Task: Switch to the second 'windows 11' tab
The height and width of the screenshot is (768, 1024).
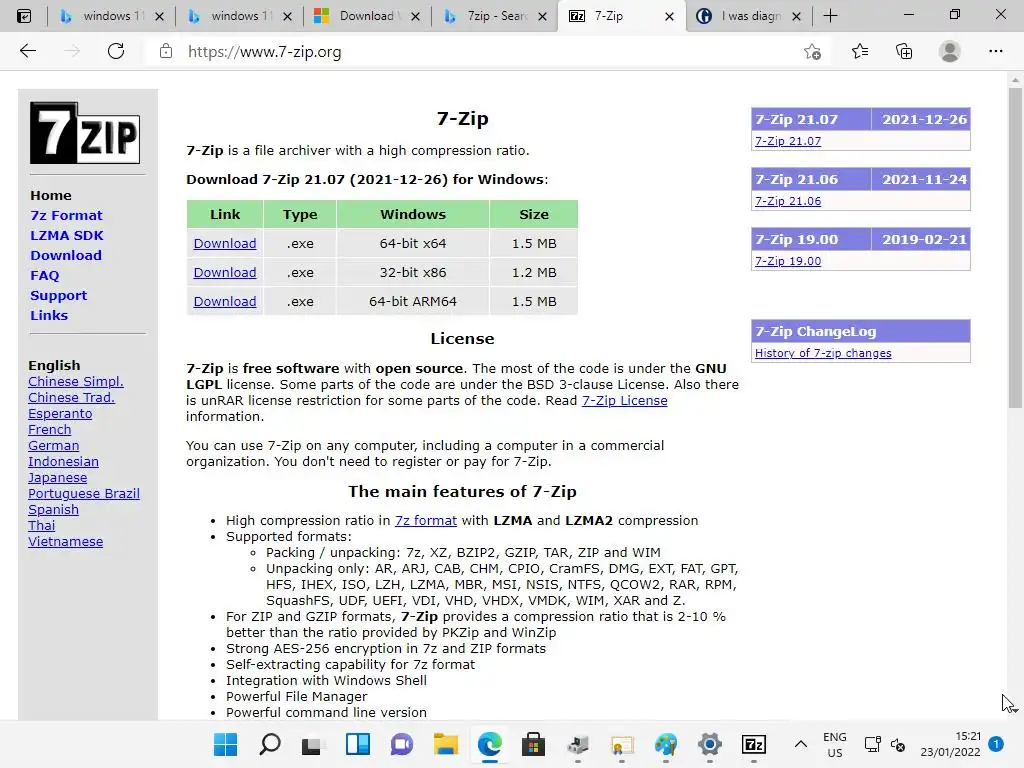Action: [238, 16]
